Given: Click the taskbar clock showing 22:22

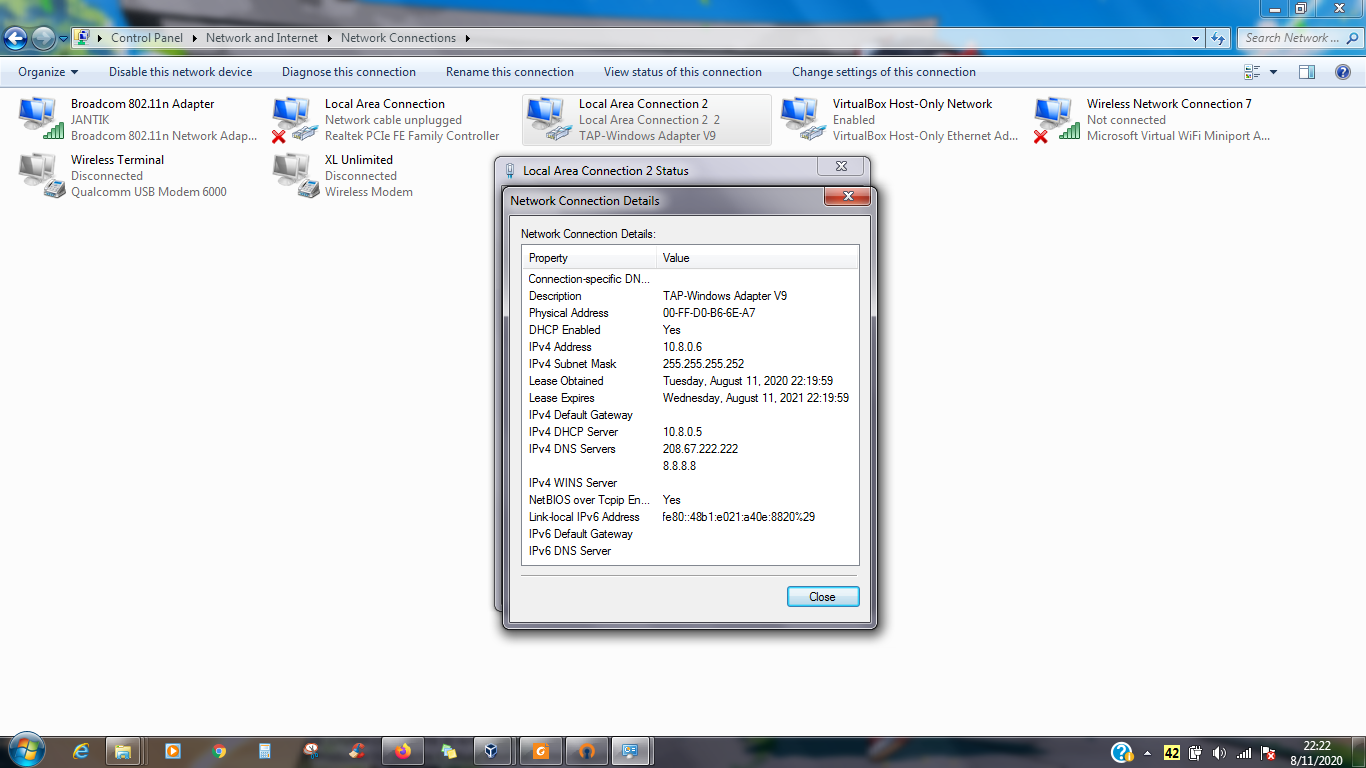Looking at the screenshot, I should (x=1317, y=752).
